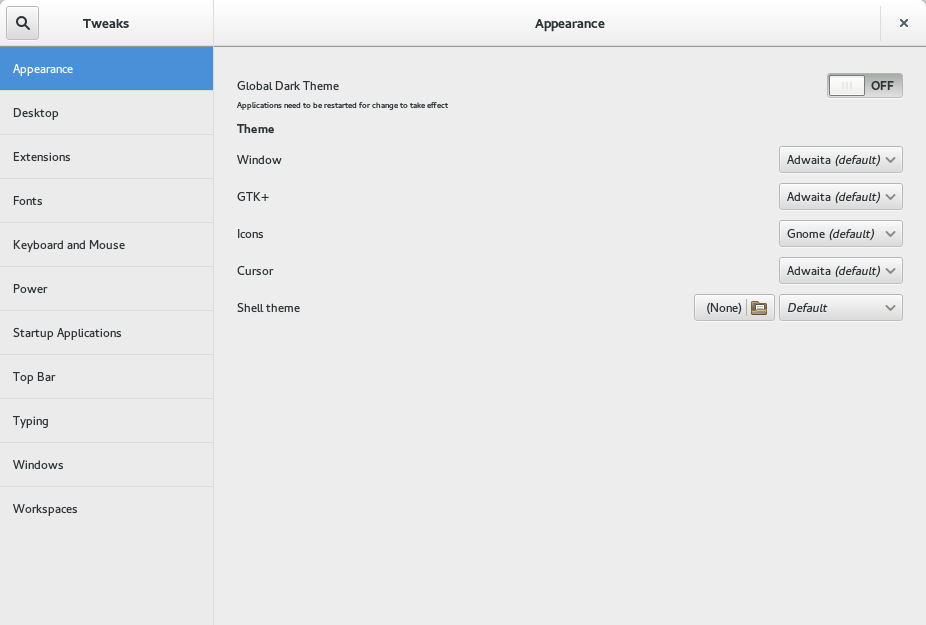
Task: Select Appearance in the sidebar
Action: [106, 69]
